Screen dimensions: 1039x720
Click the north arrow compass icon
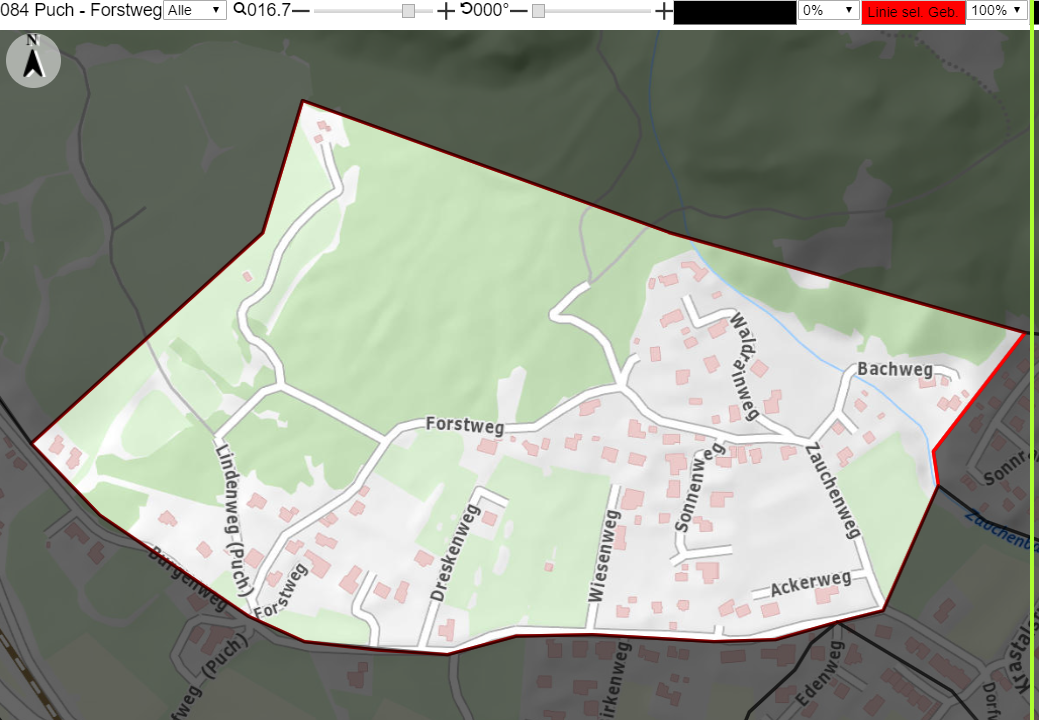click(x=33, y=60)
